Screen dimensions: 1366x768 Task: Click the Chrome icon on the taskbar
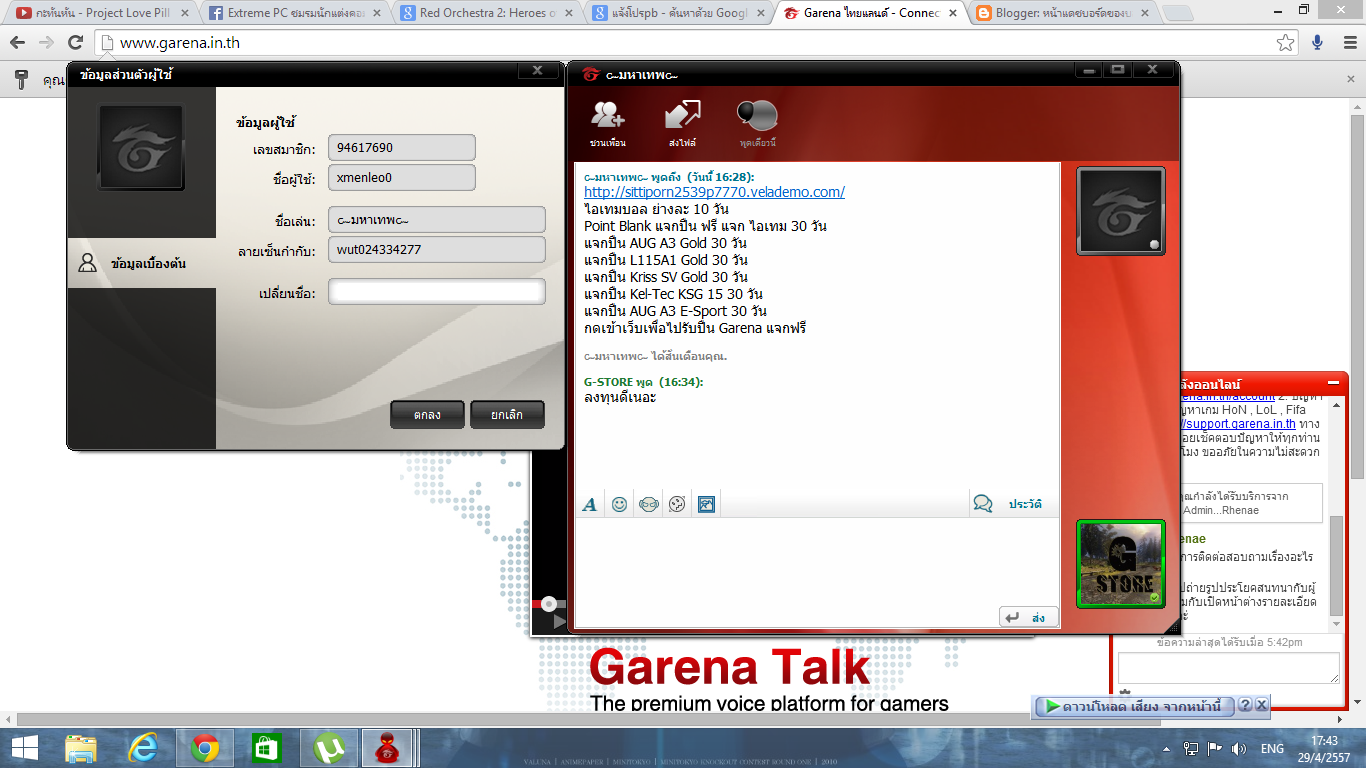pyautogui.click(x=205, y=747)
